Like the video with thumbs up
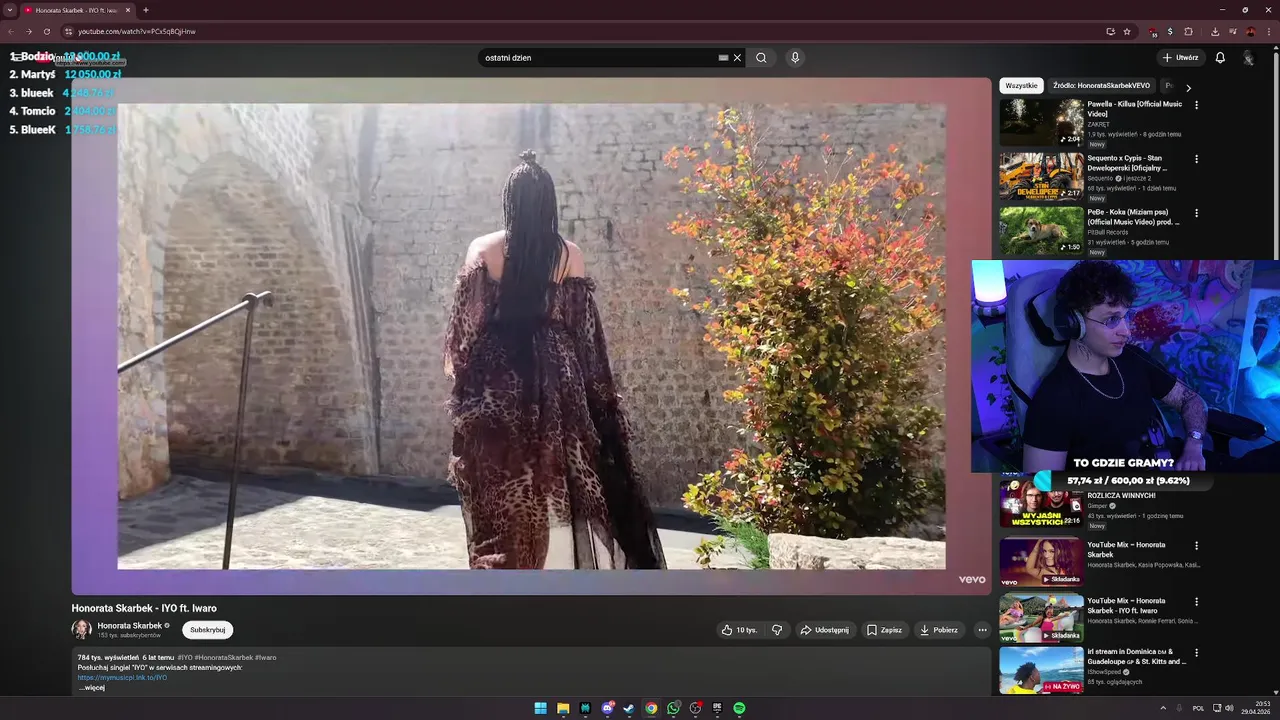This screenshot has width=1280, height=720. tap(739, 630)
